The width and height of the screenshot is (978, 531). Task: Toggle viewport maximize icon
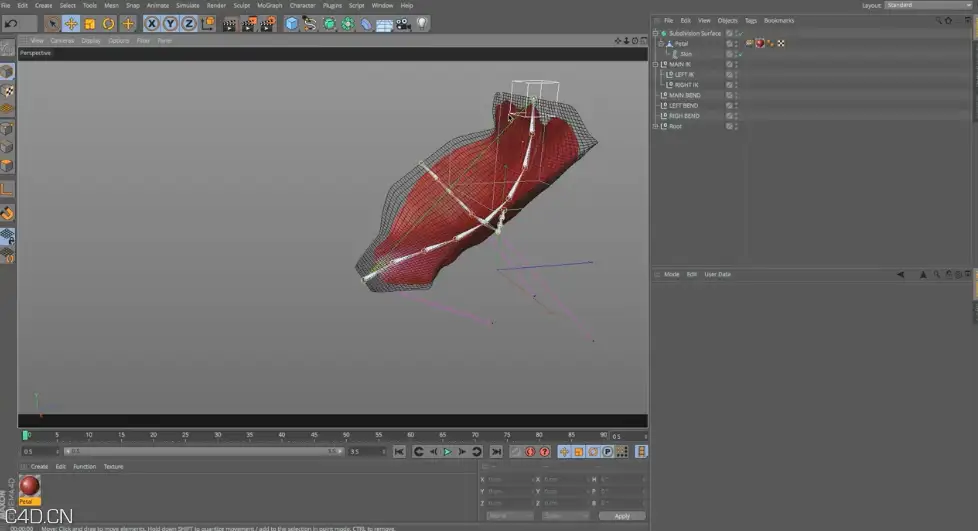click(644, 41)
